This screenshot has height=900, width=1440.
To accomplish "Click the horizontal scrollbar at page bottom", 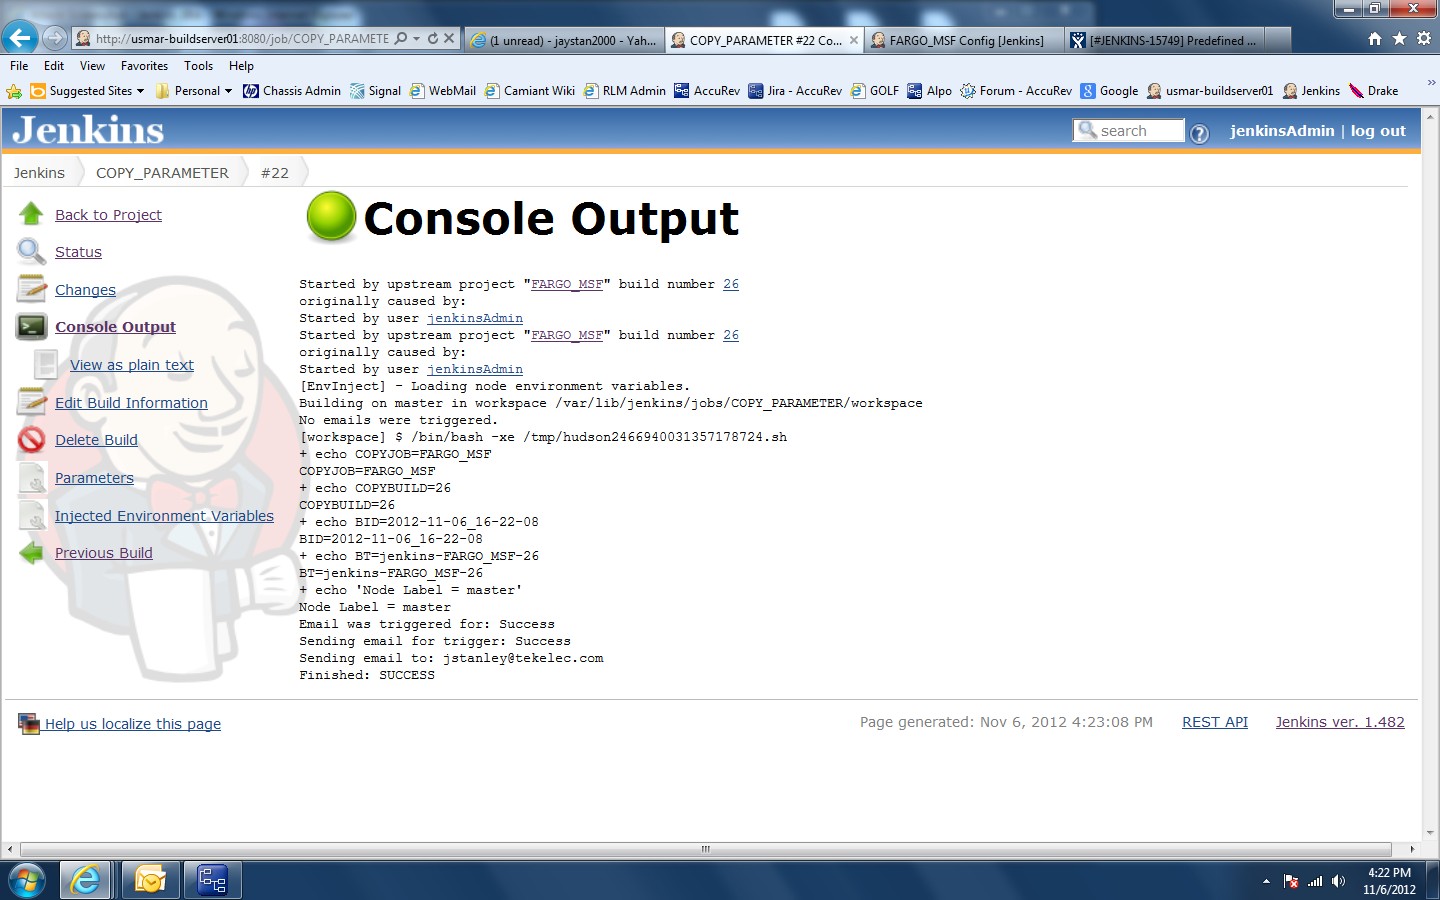I will click(705, 849).
